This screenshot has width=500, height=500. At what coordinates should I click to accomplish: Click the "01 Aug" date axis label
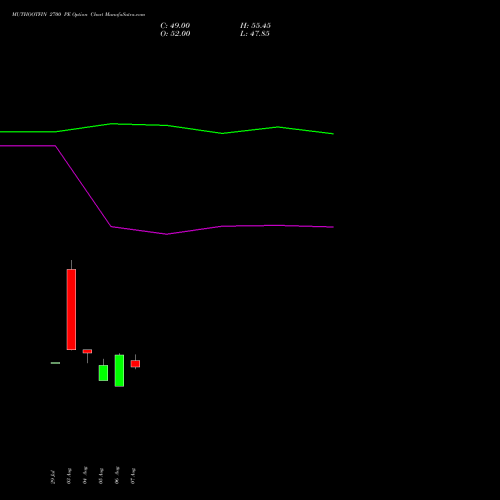(x=69, y=476)
